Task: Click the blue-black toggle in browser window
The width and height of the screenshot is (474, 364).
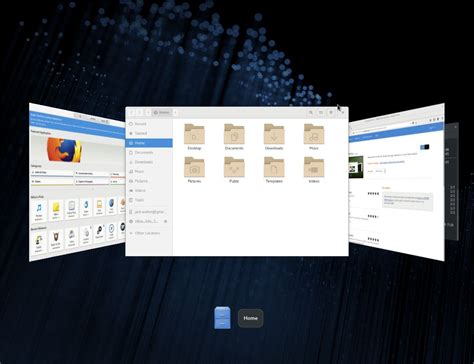Action: (x=424, y=147)
